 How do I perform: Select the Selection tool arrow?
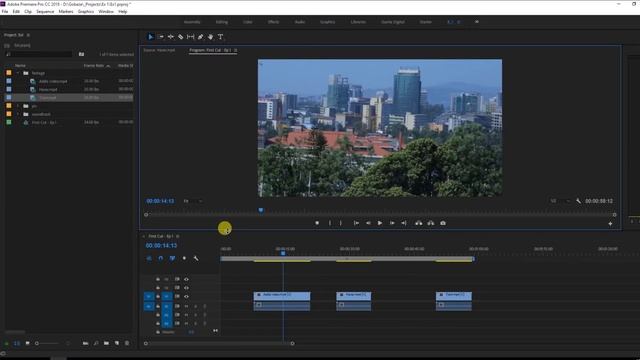(x=150, y=37)
